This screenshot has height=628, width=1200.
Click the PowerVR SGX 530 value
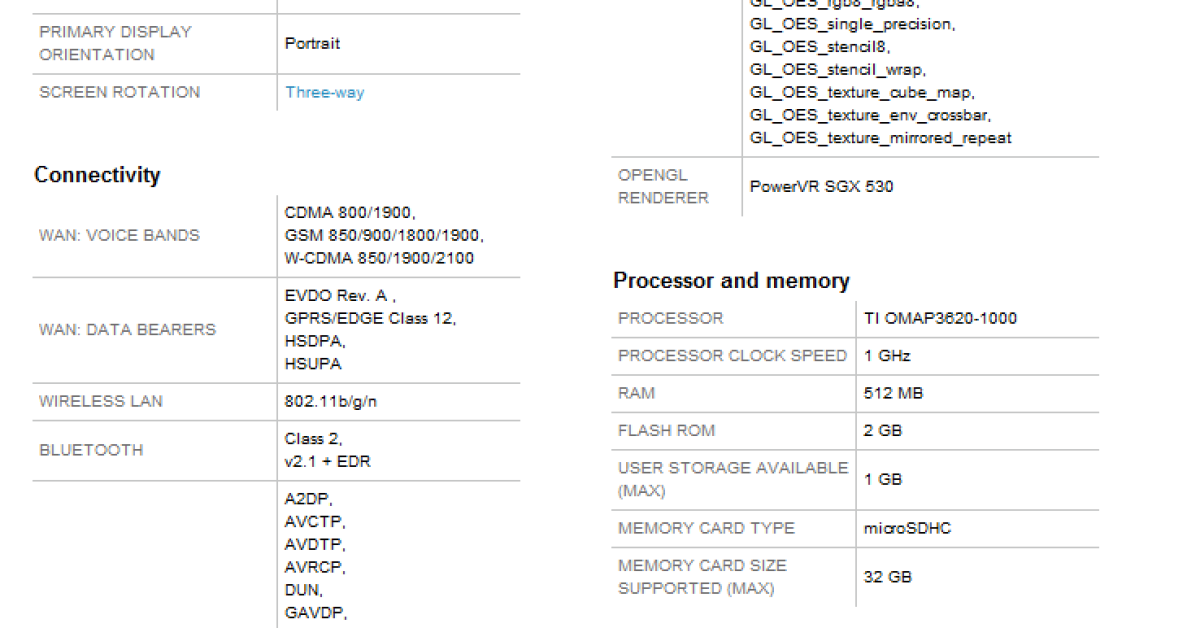[x=822, y=186]
